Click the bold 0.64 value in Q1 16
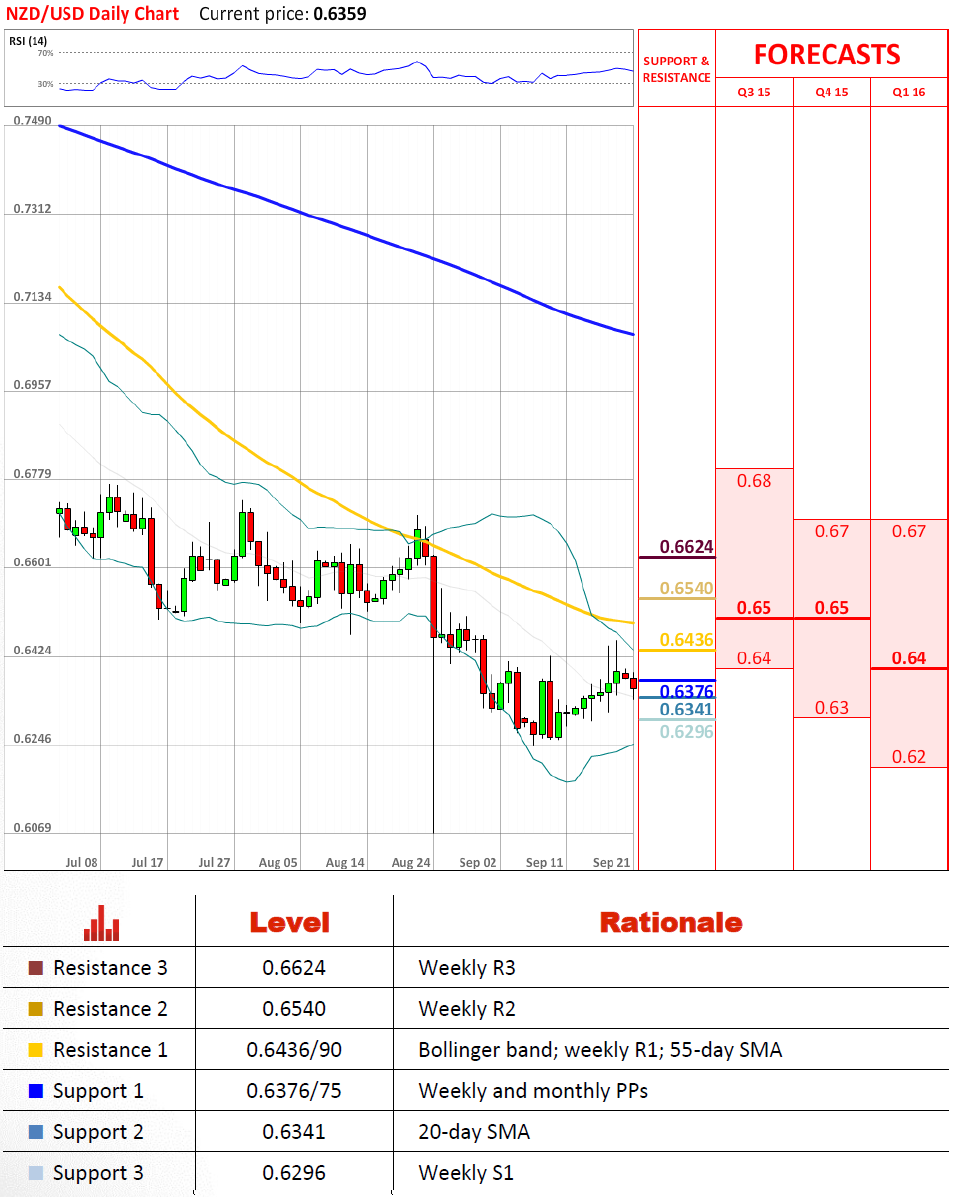 click(909, 658)
